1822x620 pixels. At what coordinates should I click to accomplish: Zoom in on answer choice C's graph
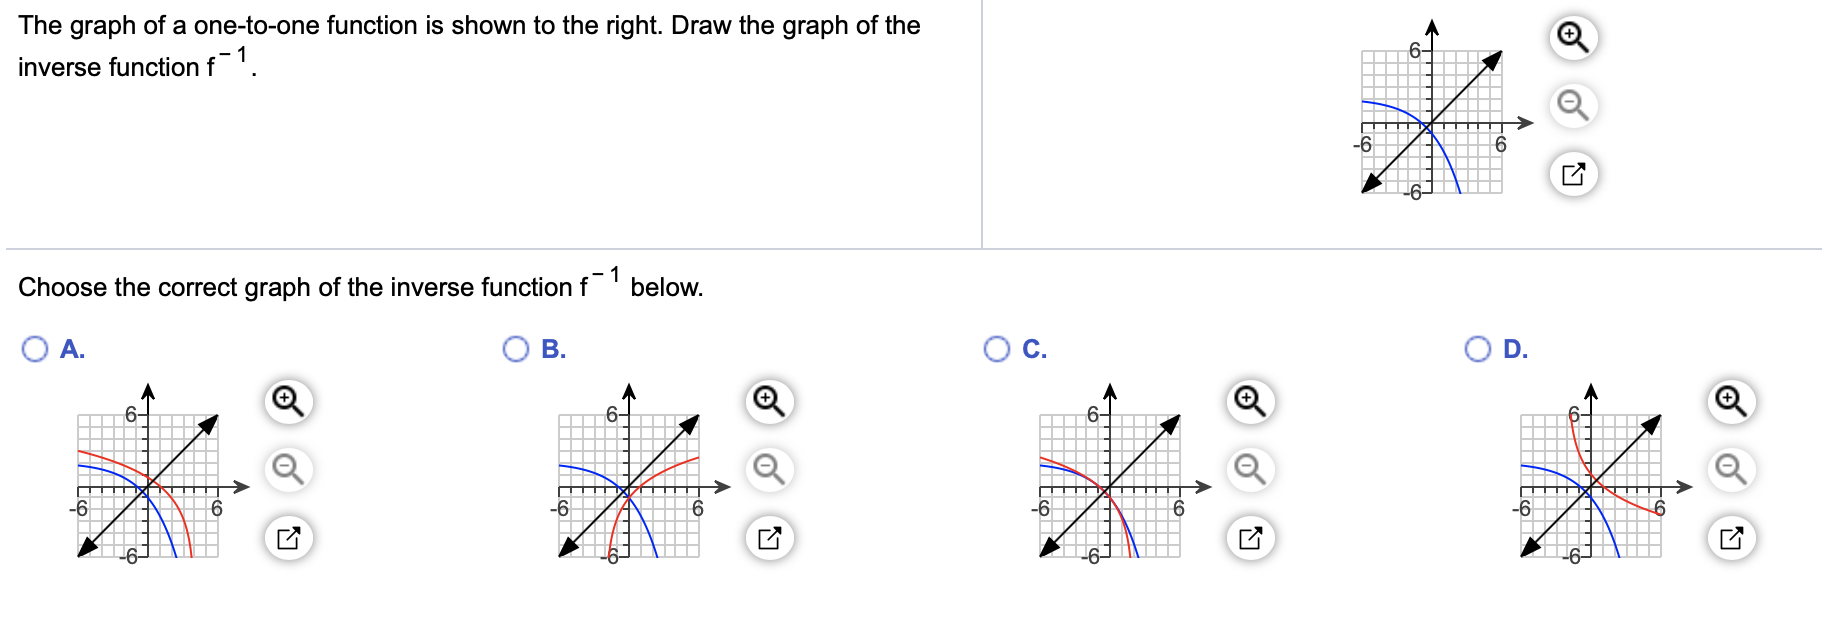pyautogui.click(x=1247, y=400)
